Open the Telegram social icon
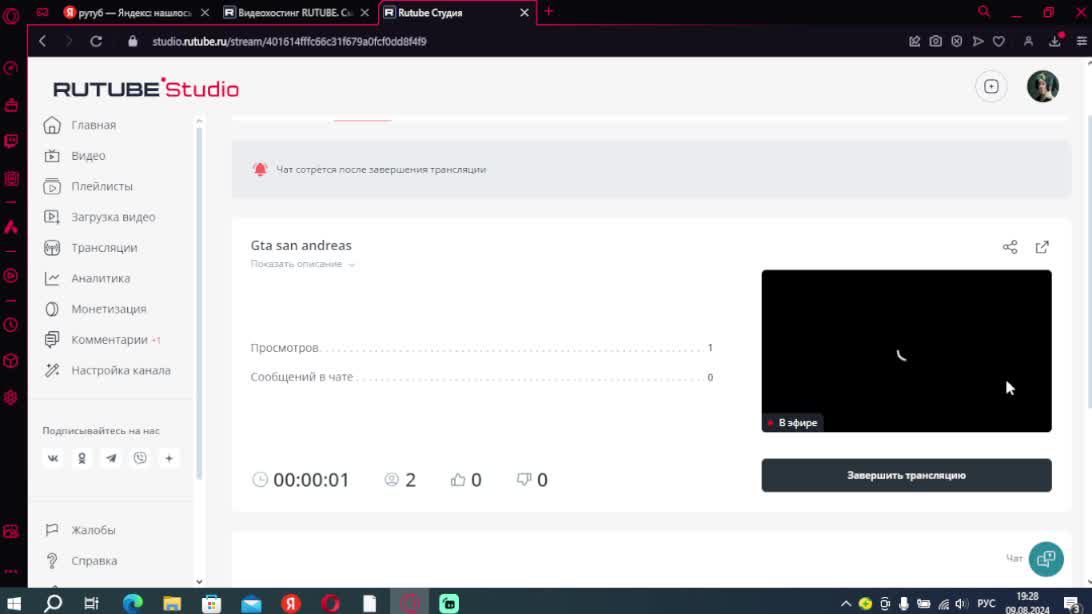Viewport: 1092px width, 614px height. point(111,458)
